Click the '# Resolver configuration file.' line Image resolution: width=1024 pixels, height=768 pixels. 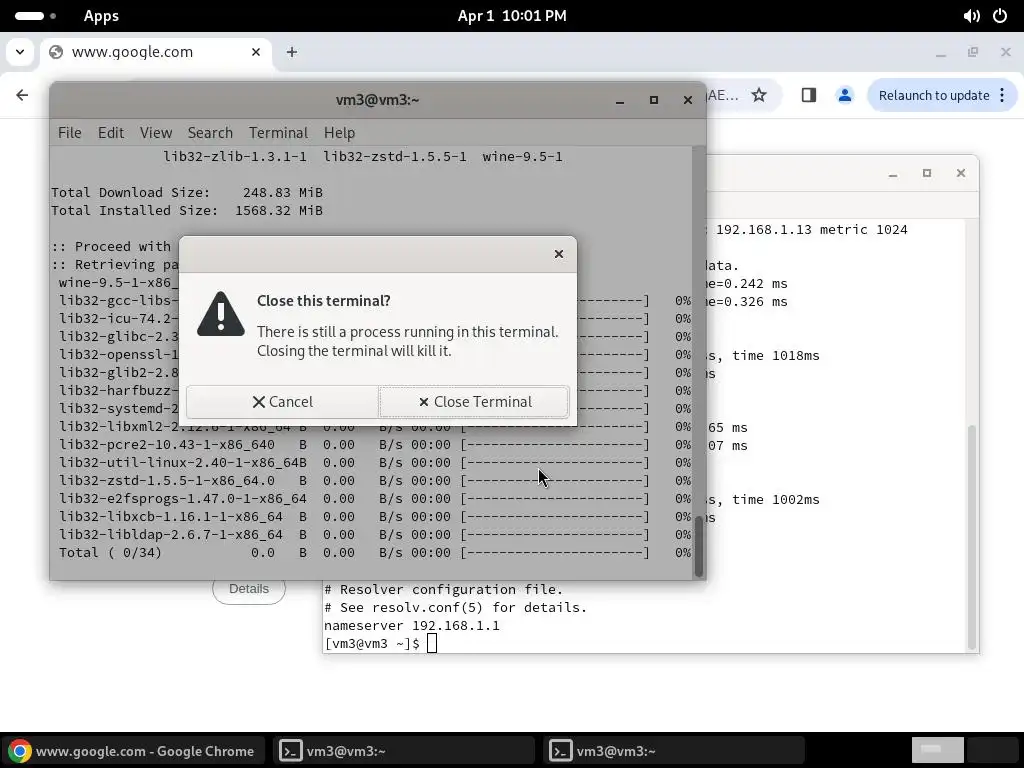443,590
